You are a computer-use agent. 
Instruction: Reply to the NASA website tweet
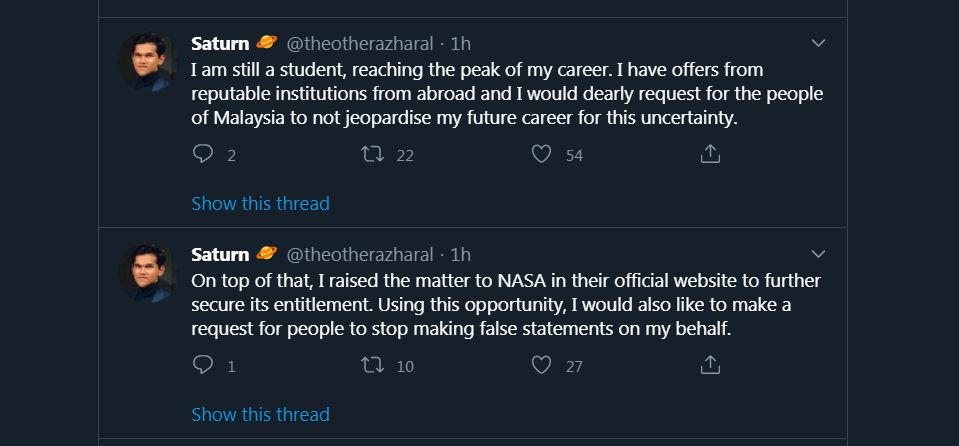[x=203, y=365]
